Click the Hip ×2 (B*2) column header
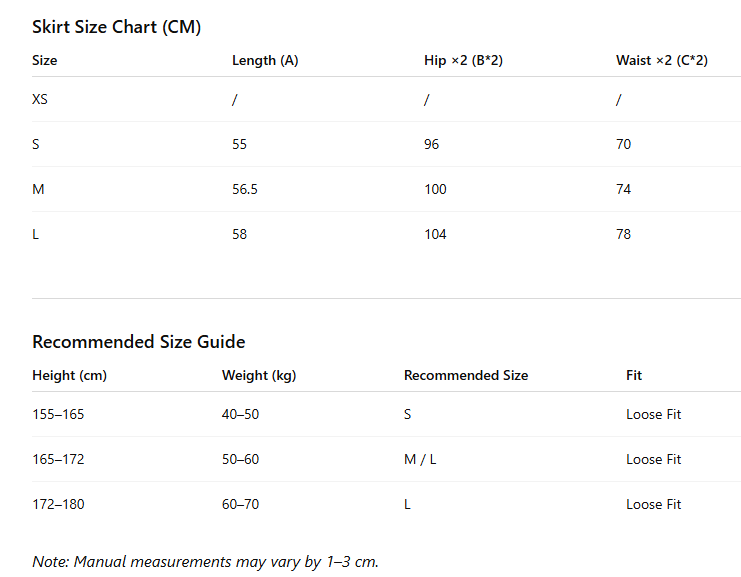Image resolution: width=741 pixels, height=577 pixels. 463,60
